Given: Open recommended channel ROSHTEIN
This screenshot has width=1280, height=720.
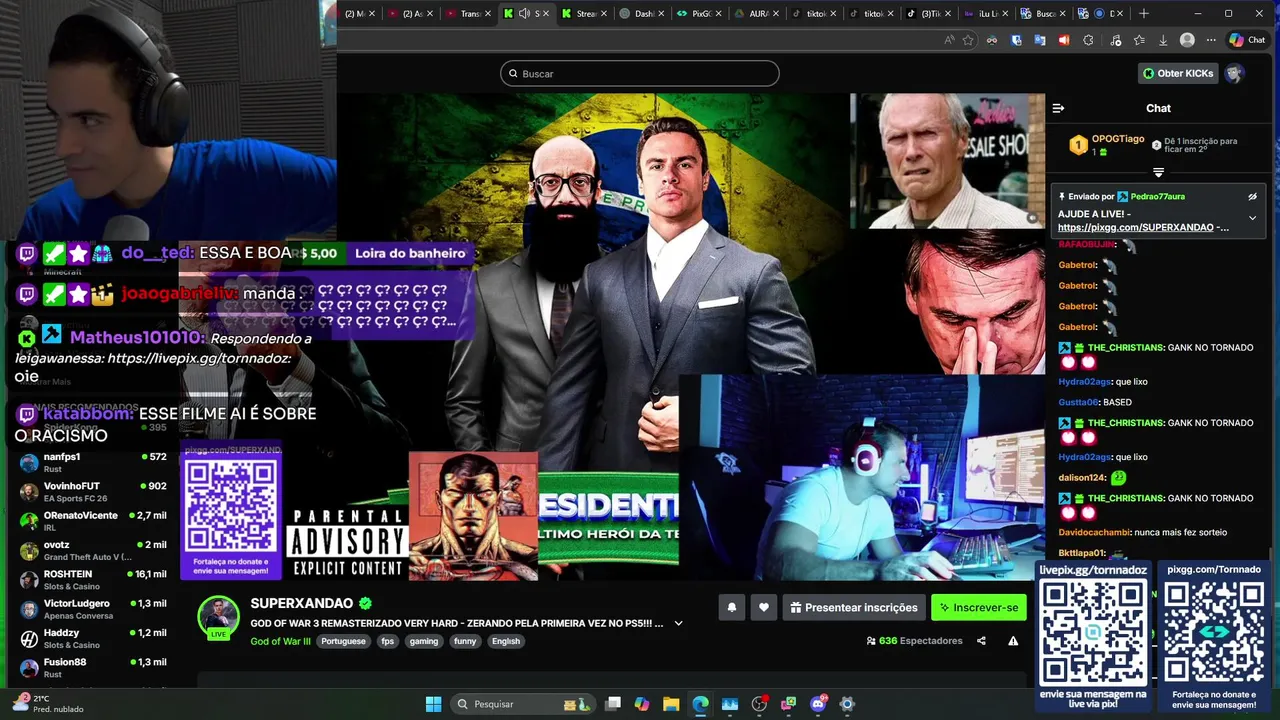Looking at the screenshot, I should point(93,580).
